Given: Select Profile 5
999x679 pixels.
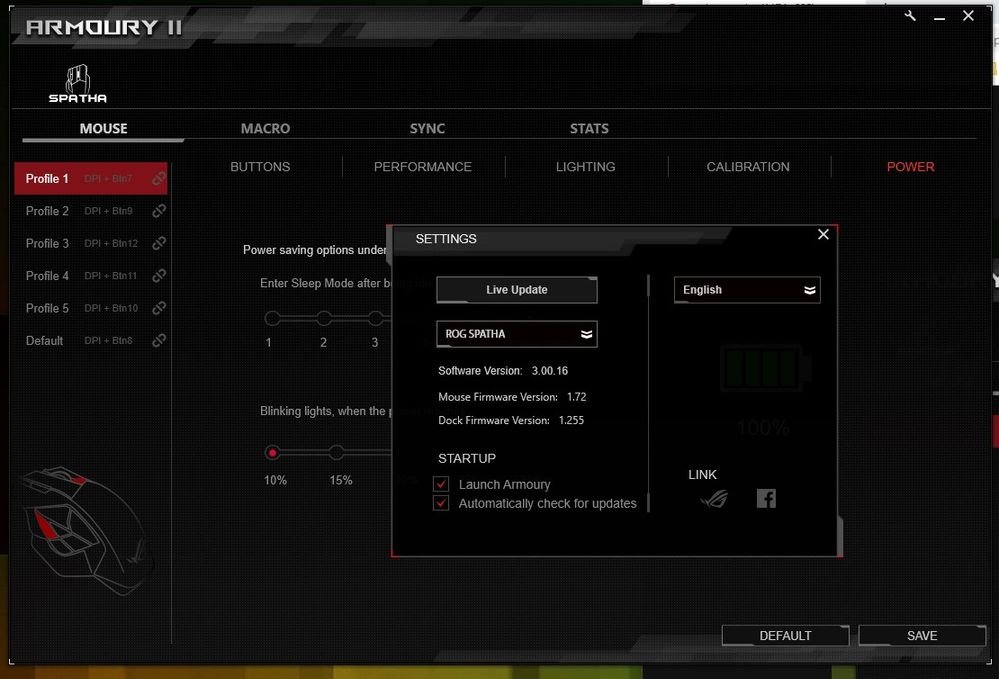Looking at the screenshot, I should point(47,308).
